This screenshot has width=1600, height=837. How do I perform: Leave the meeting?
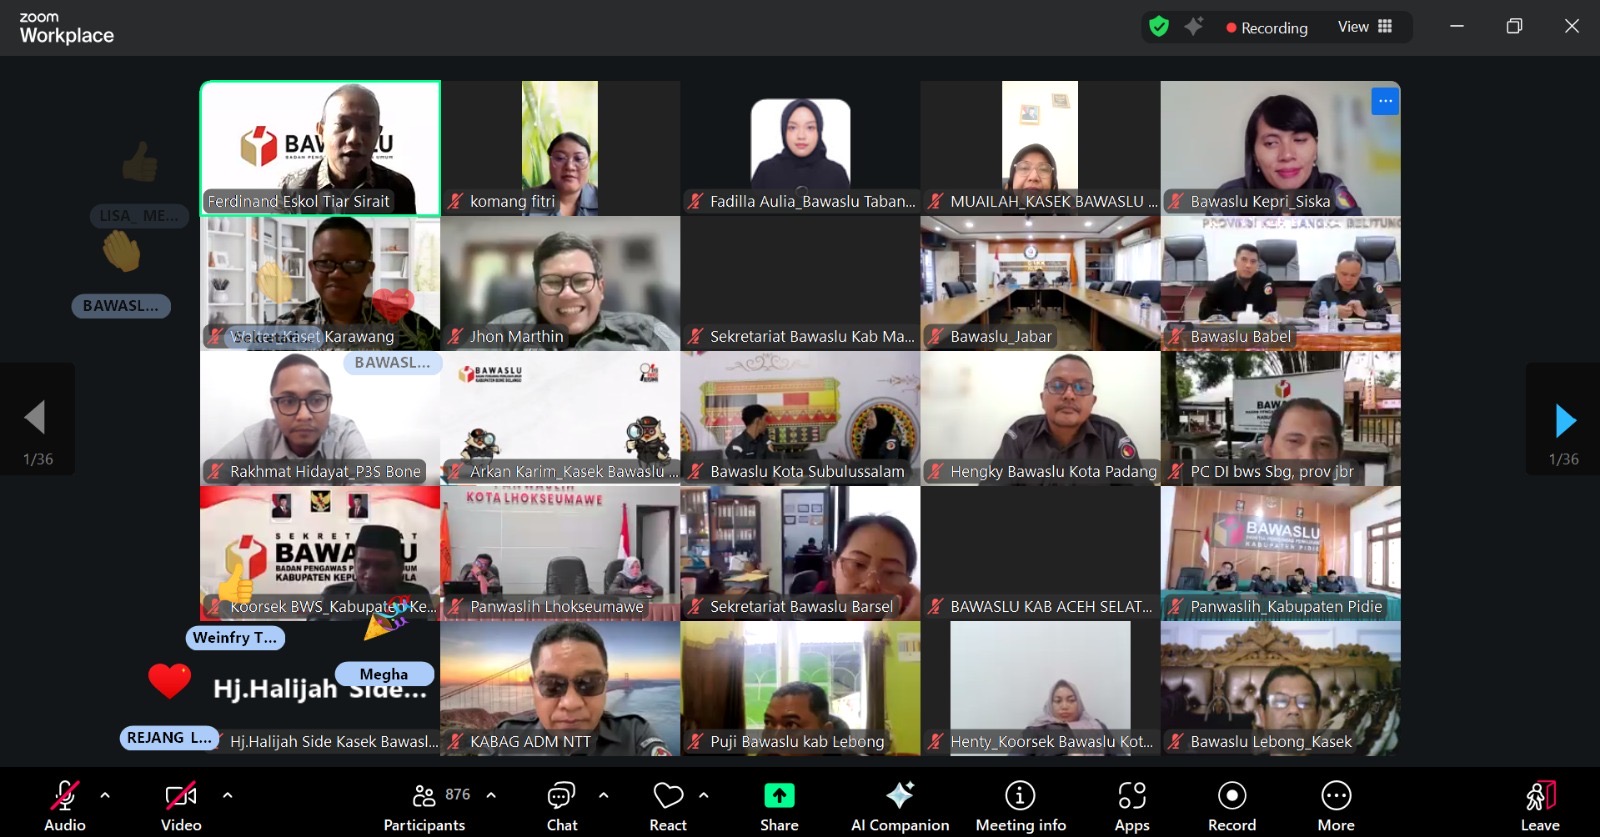[1540, 805]
